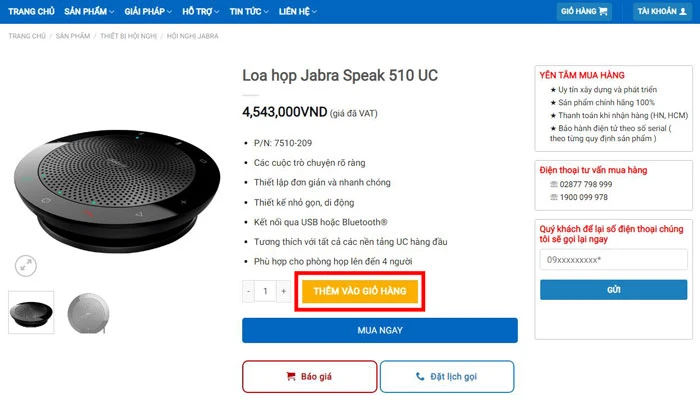Submit phone number with Gửi button

point(613,290)
